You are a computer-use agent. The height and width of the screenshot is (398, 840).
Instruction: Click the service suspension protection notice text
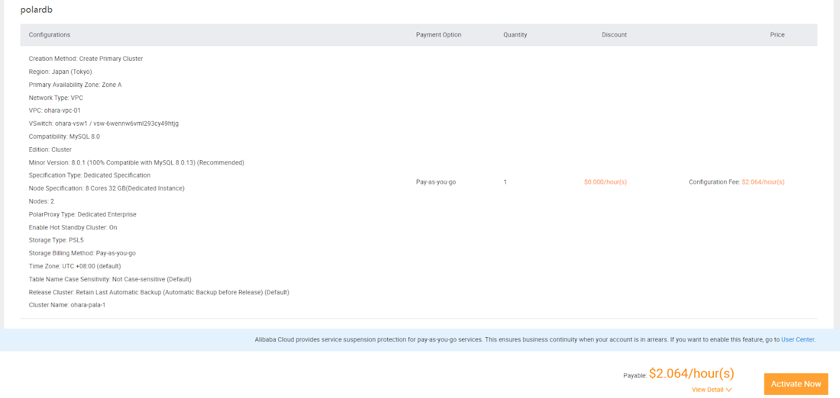coord(535,340)
